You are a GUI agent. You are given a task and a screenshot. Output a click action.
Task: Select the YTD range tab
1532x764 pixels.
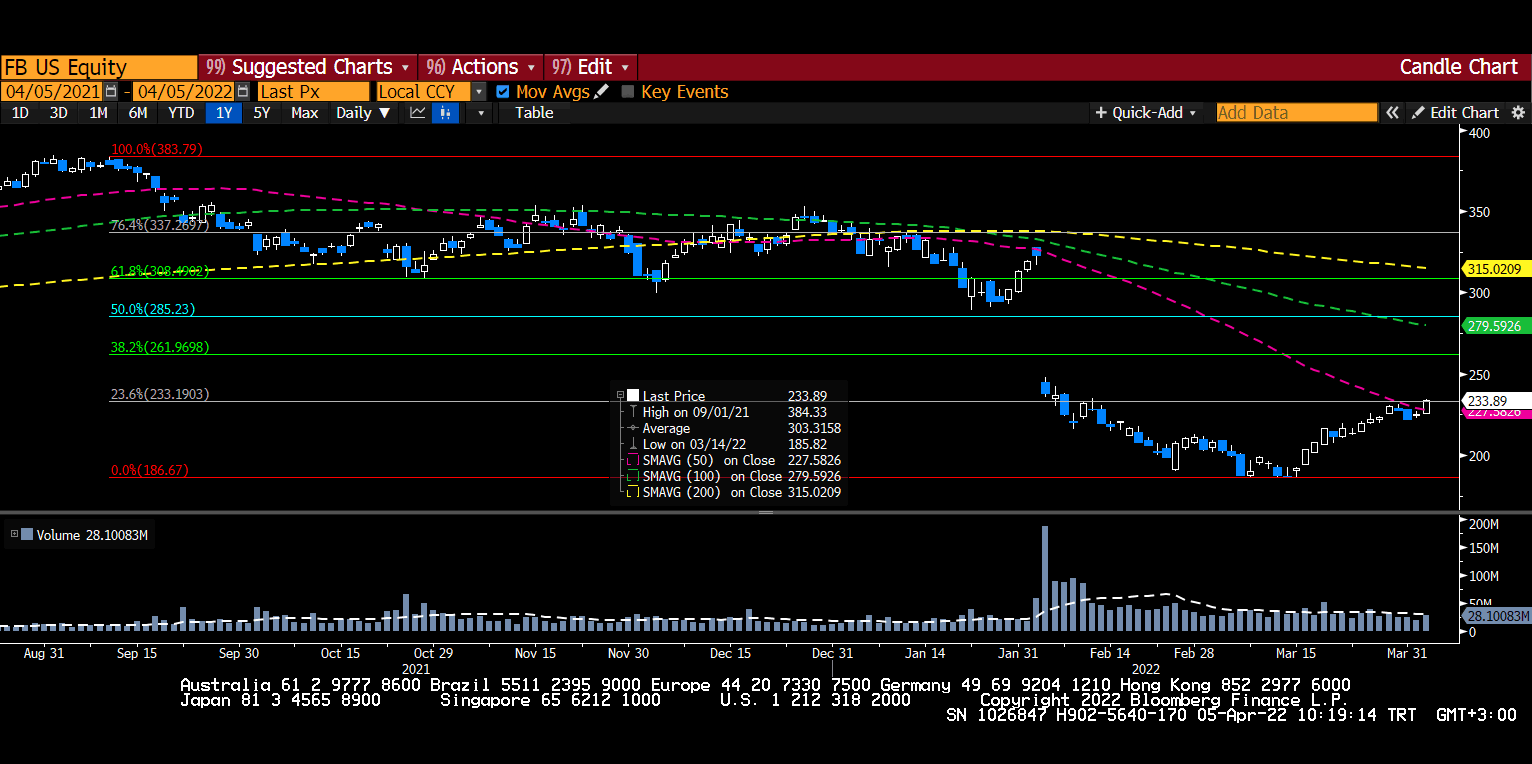tap(181, 113)
